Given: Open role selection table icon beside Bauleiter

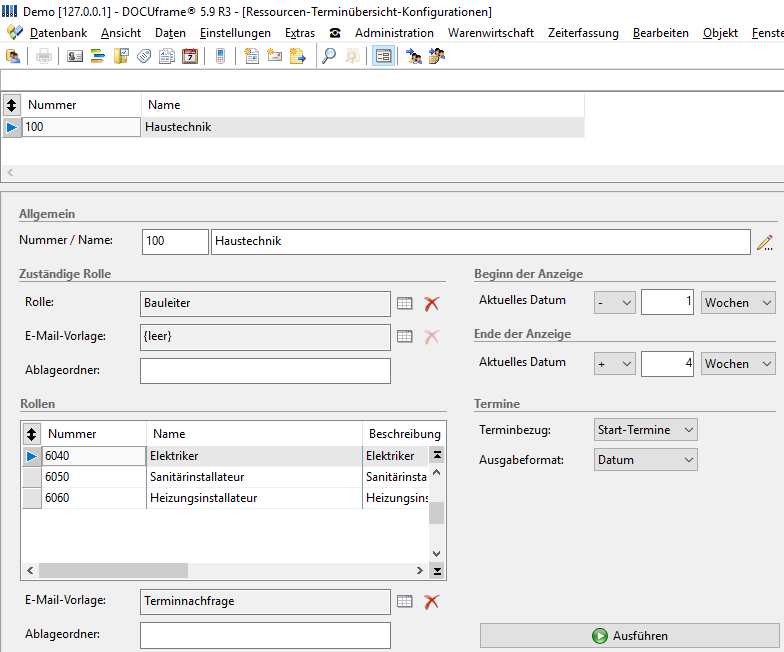Looking at the screenshot, I should click(x=404, y=304).
